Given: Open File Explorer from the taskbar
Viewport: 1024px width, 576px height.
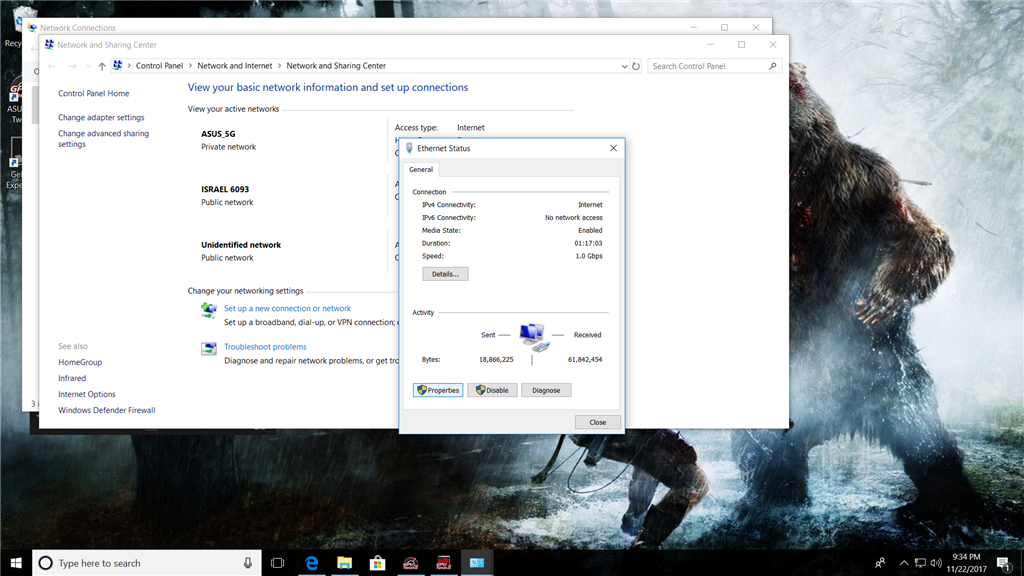Looking at the screenshot, I should coord(344,563).
